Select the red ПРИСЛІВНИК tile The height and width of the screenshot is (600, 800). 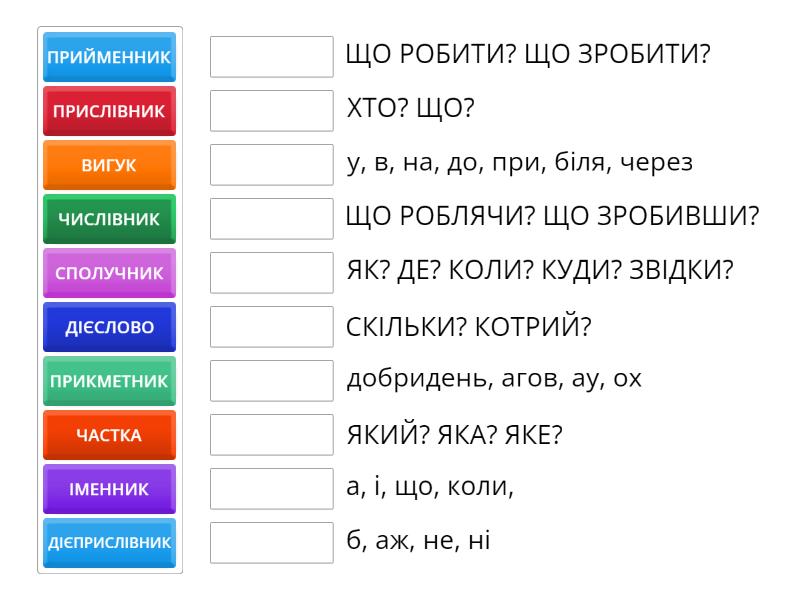point(110,111)
